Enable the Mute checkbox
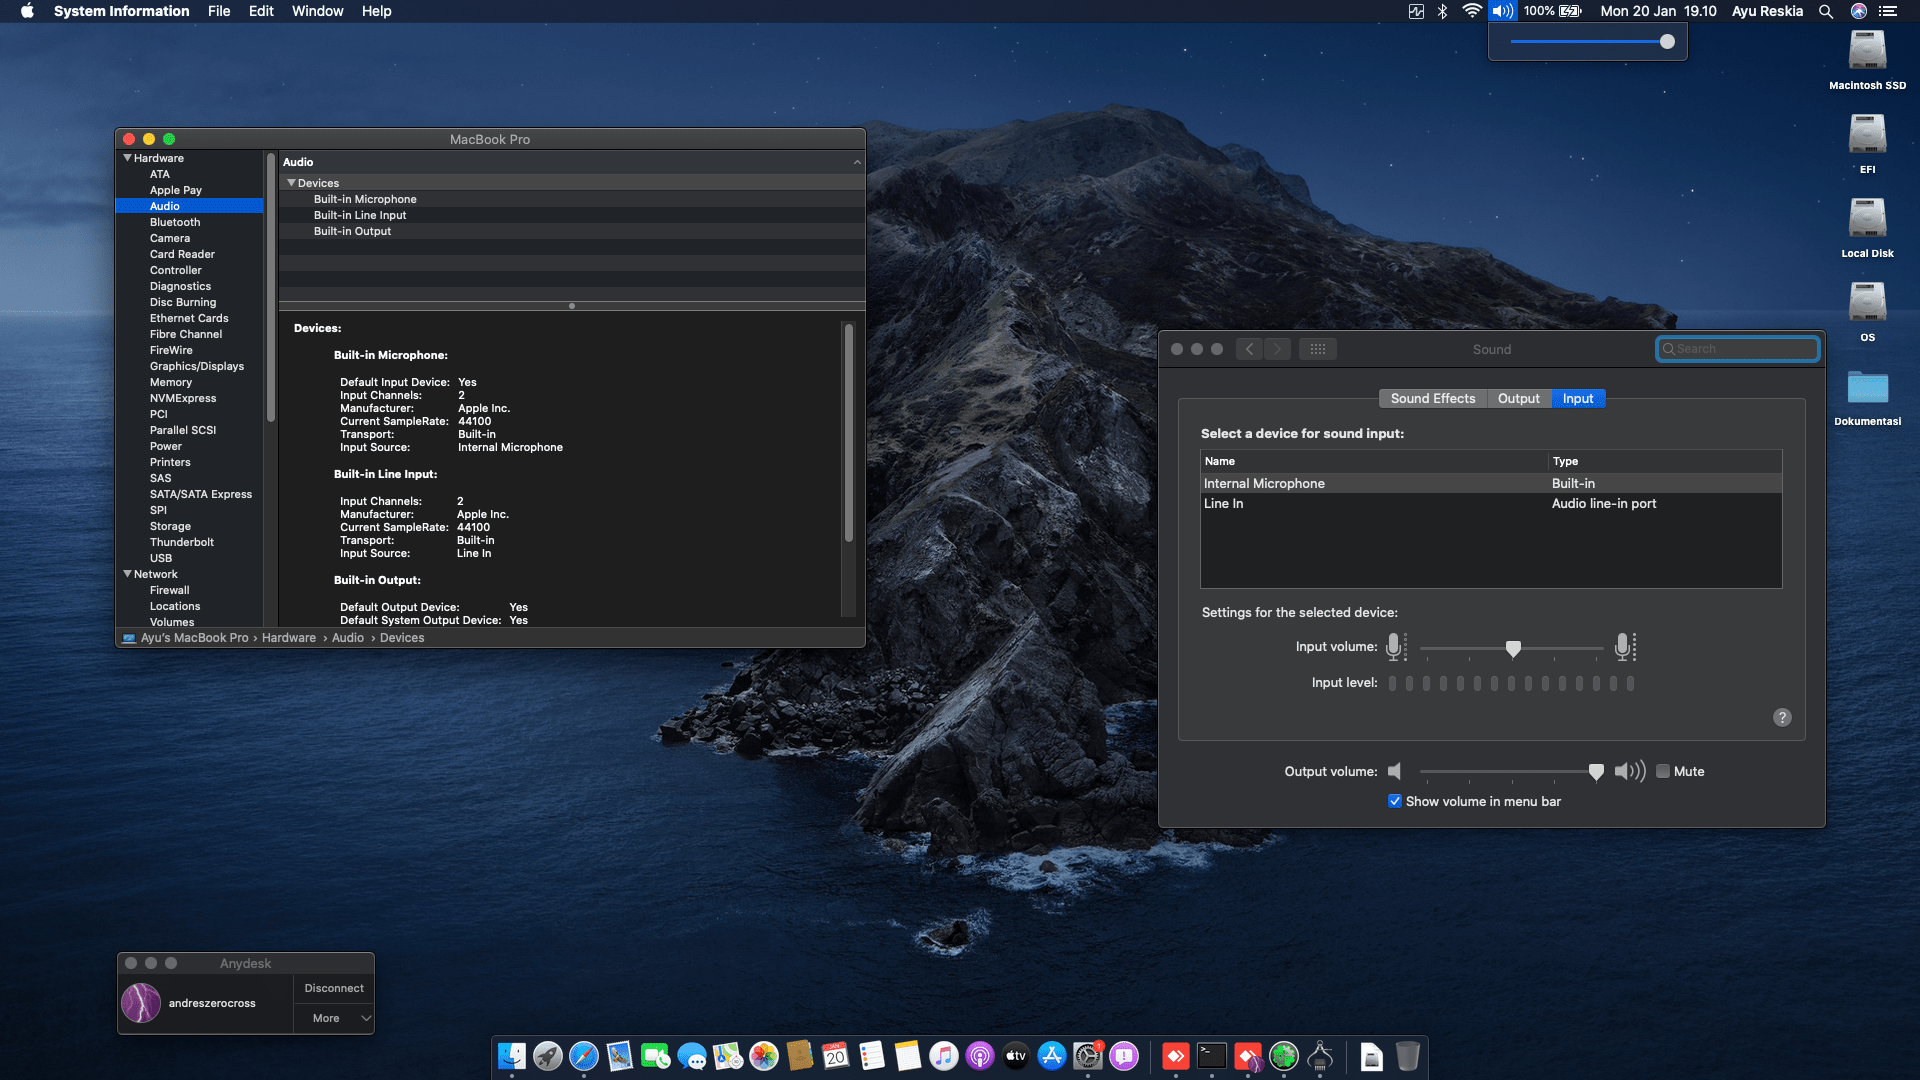This screenshot has height=1080, width=1920. click(1663, 771)
